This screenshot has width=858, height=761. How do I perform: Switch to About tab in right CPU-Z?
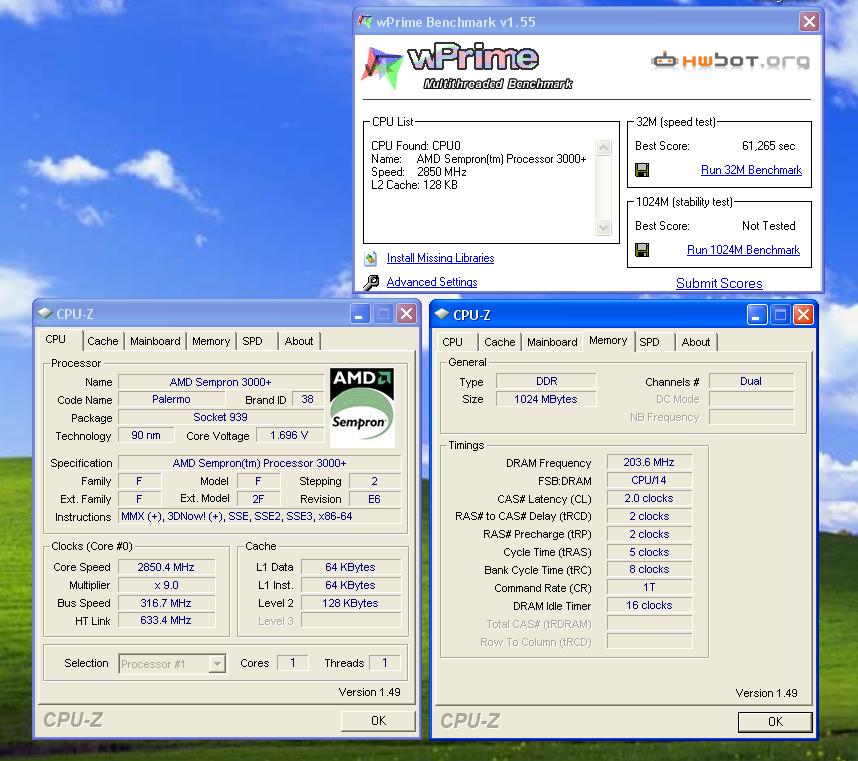coord(695,342)
